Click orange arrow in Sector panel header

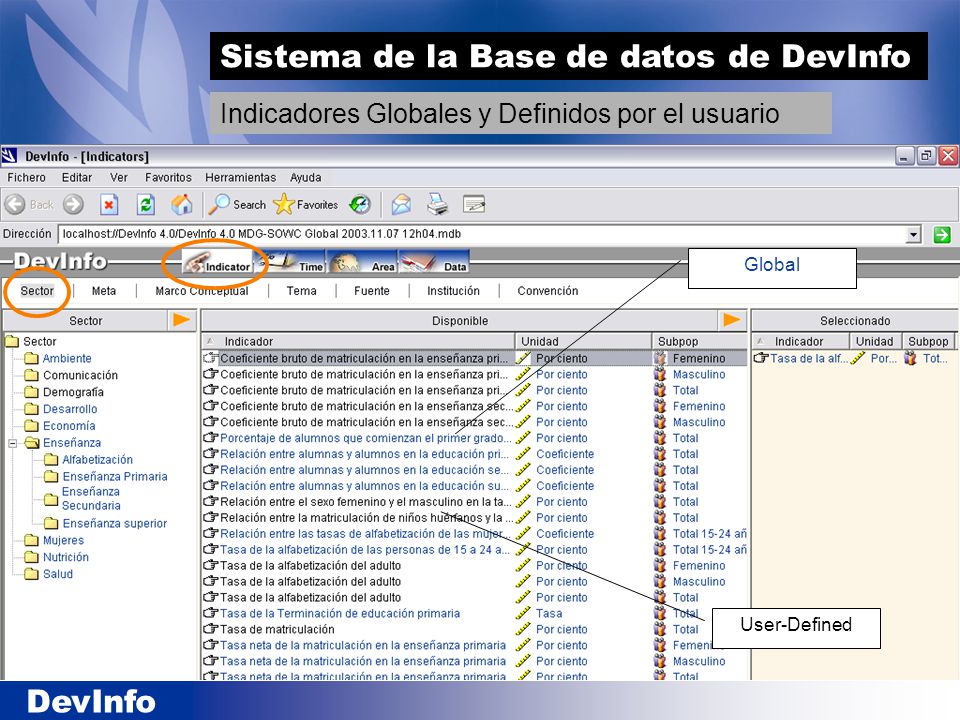[x=181, y=320]
